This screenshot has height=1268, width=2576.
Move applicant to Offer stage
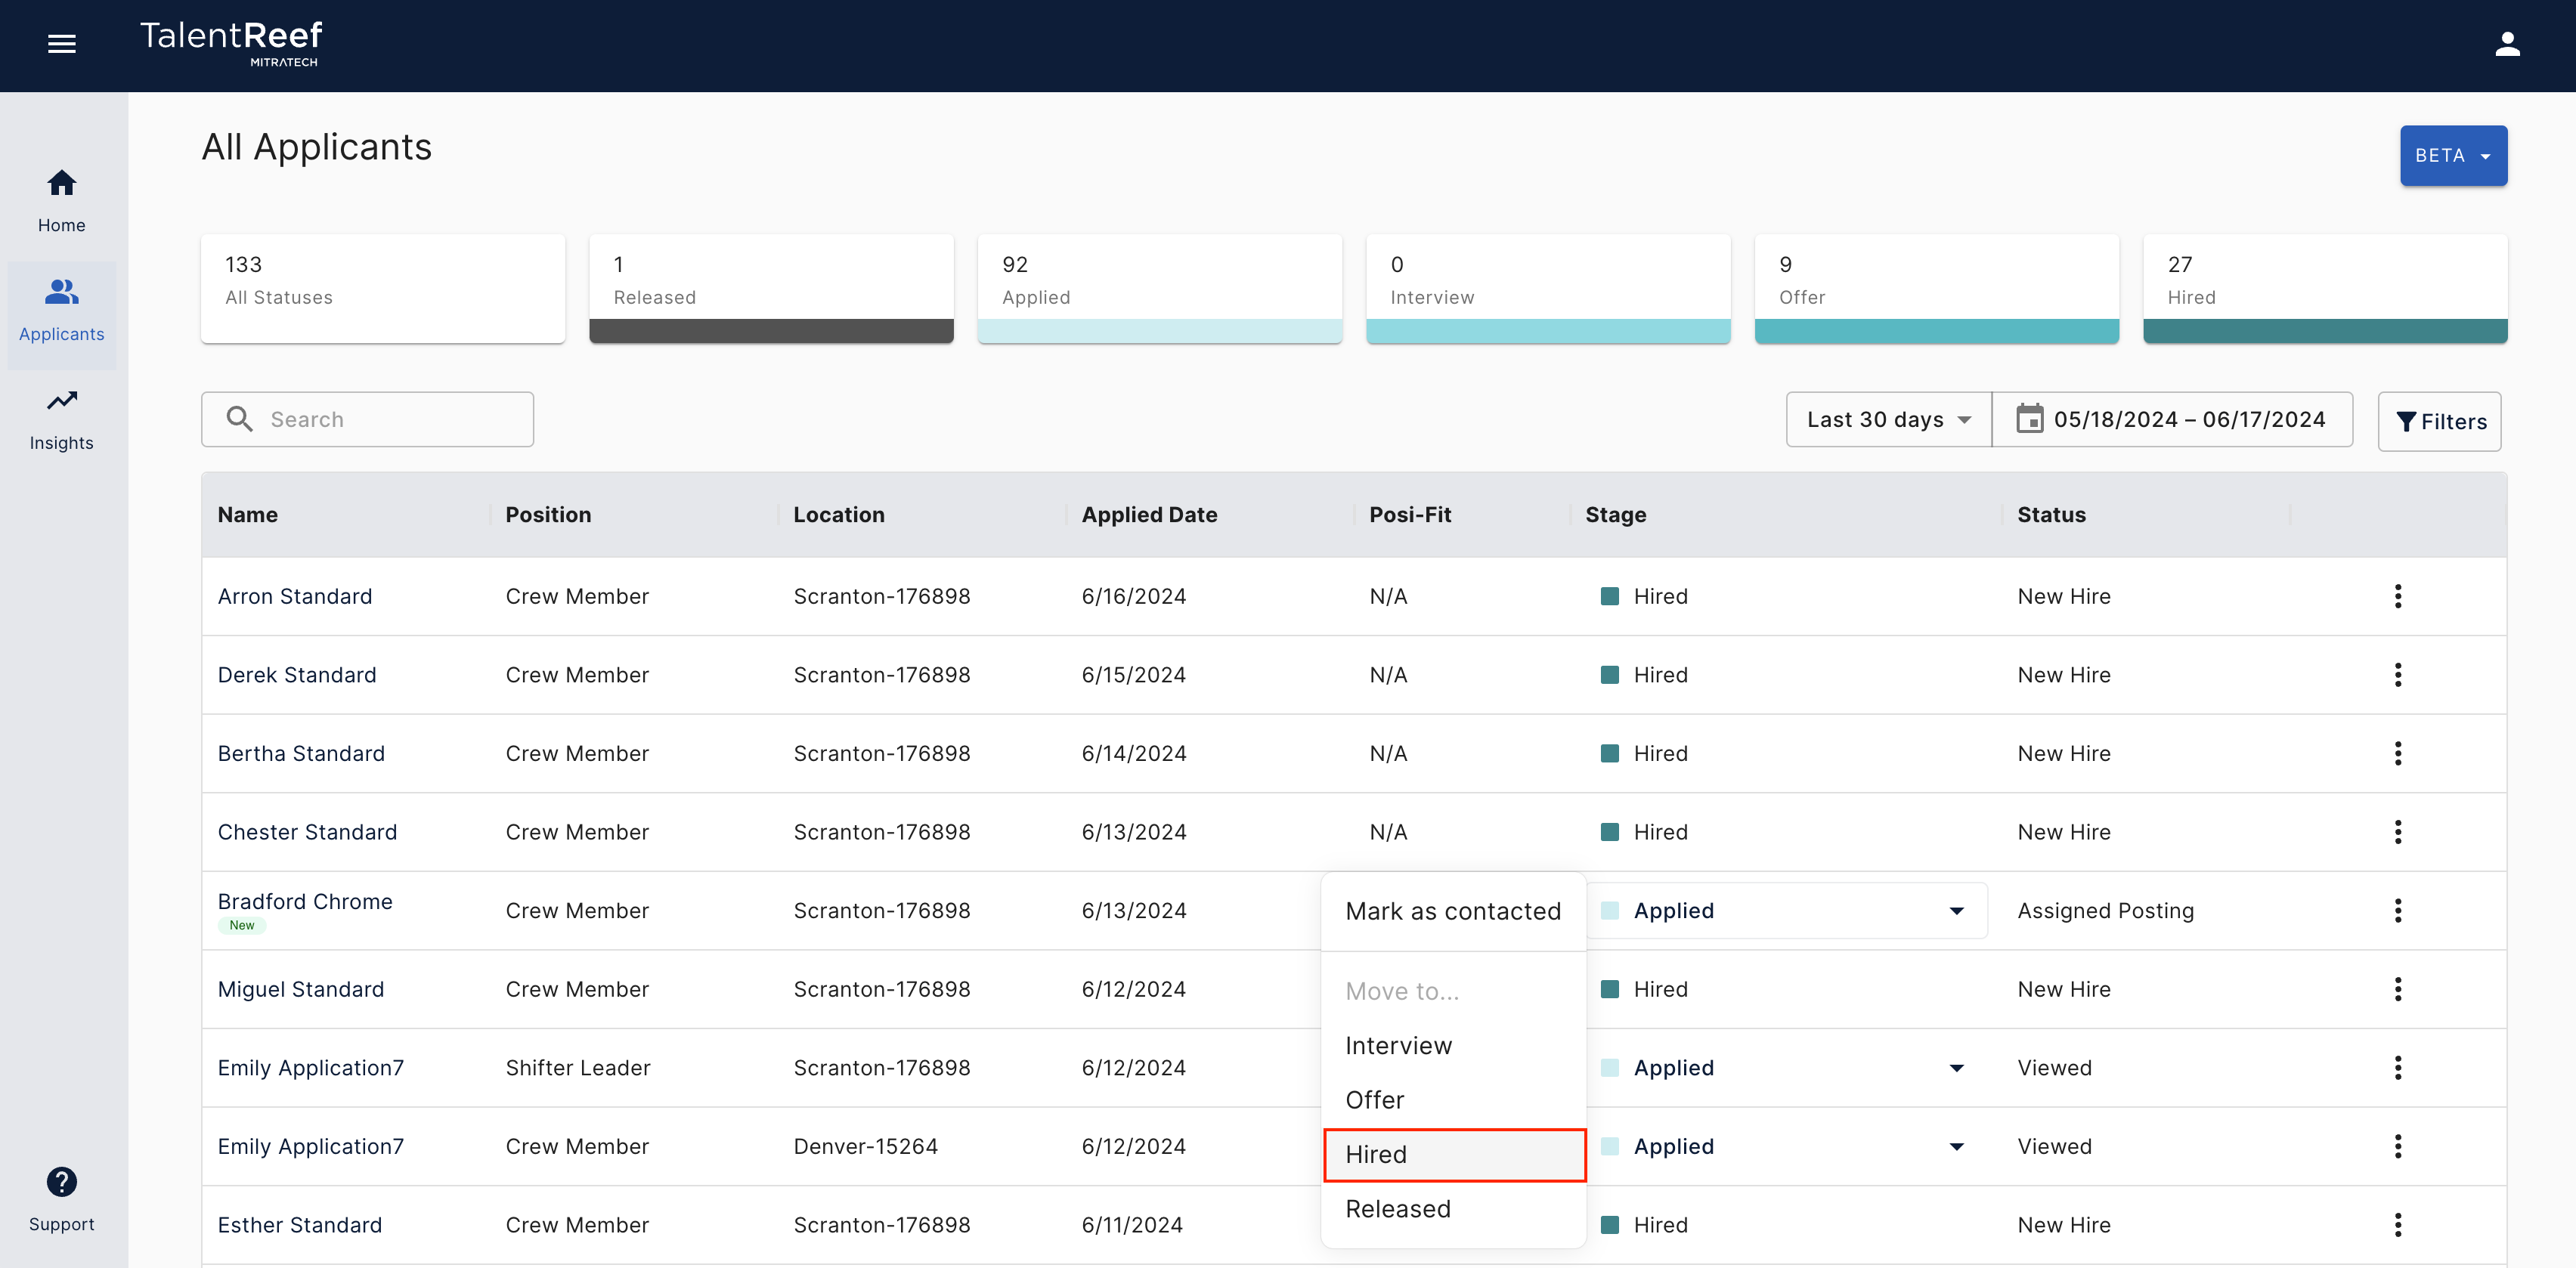(x=1452, y=1100)
